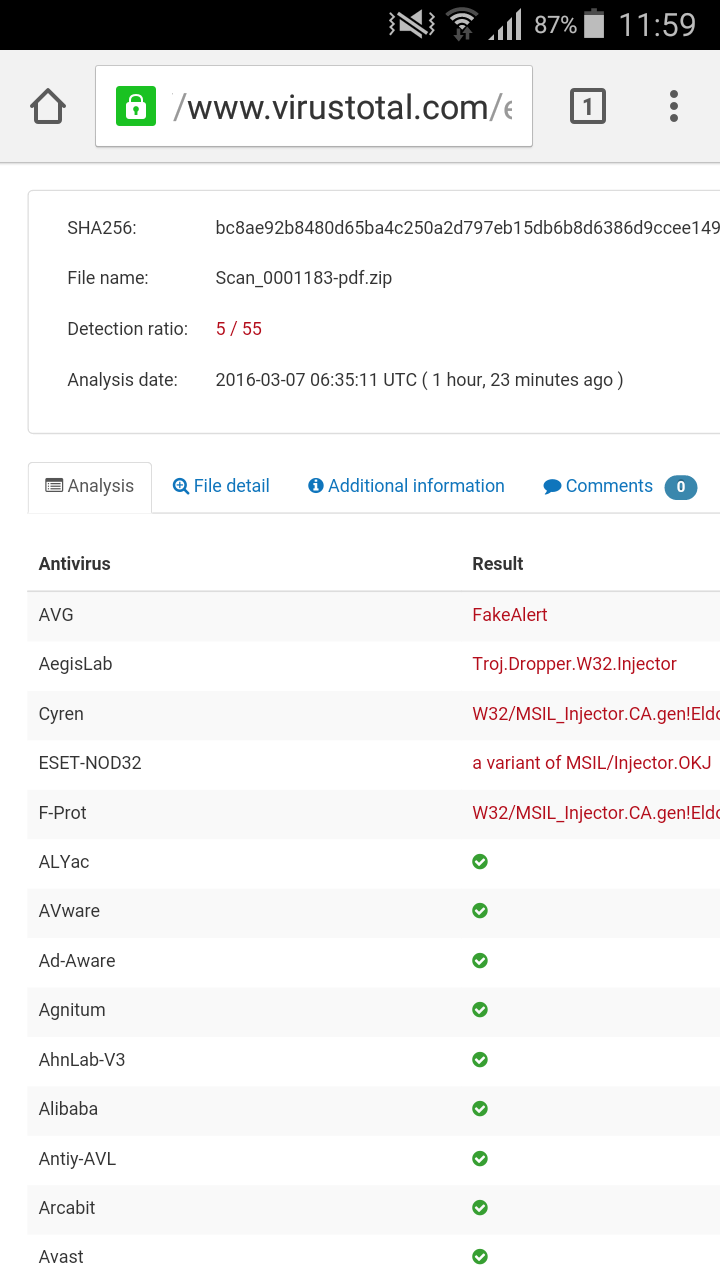Tap the browser home icon

pos(48,106)
